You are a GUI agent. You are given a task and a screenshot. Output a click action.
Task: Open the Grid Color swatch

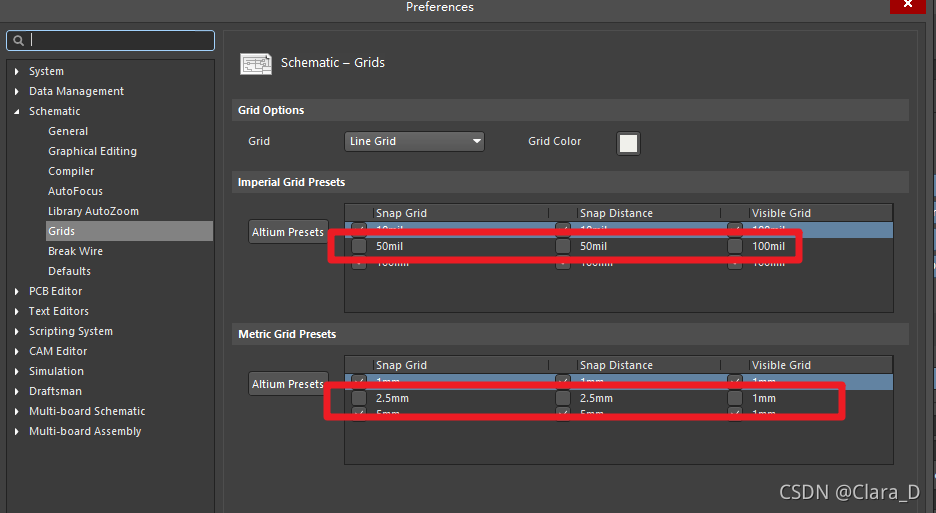(628, 143)
